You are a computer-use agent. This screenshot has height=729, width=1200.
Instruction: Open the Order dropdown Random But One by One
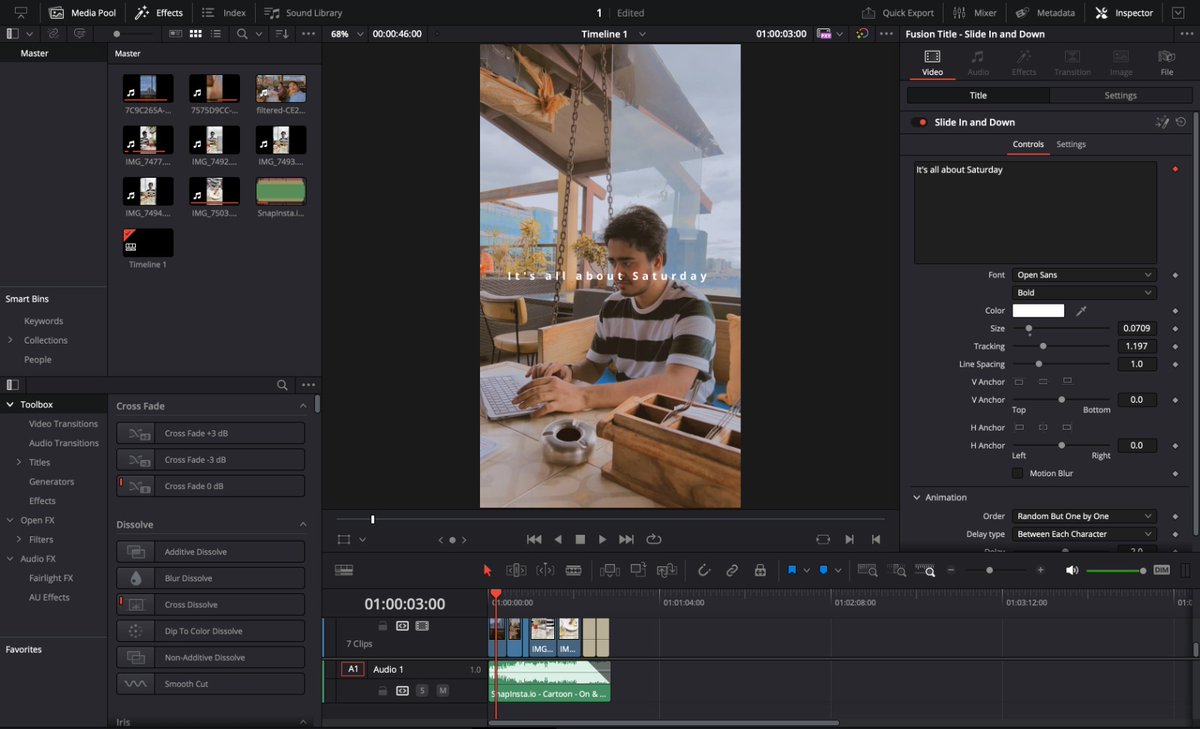[x=1084, y=516]
